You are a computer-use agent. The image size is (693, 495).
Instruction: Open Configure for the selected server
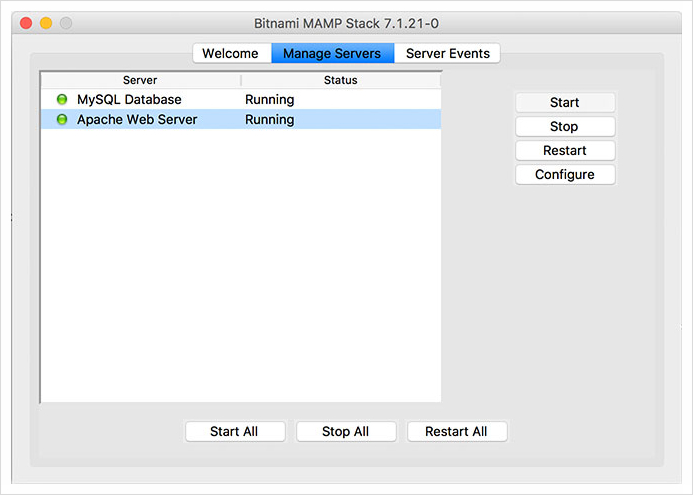565,175
